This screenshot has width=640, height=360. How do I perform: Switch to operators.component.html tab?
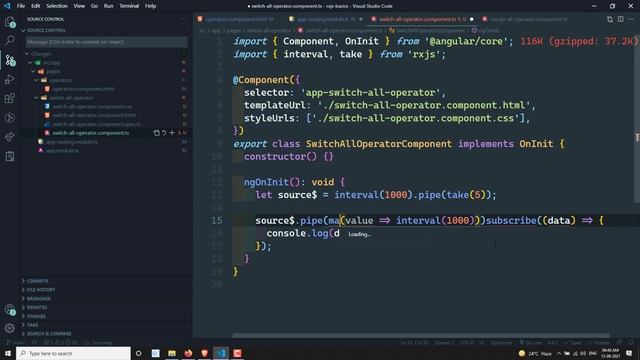(x=239, y=19)
